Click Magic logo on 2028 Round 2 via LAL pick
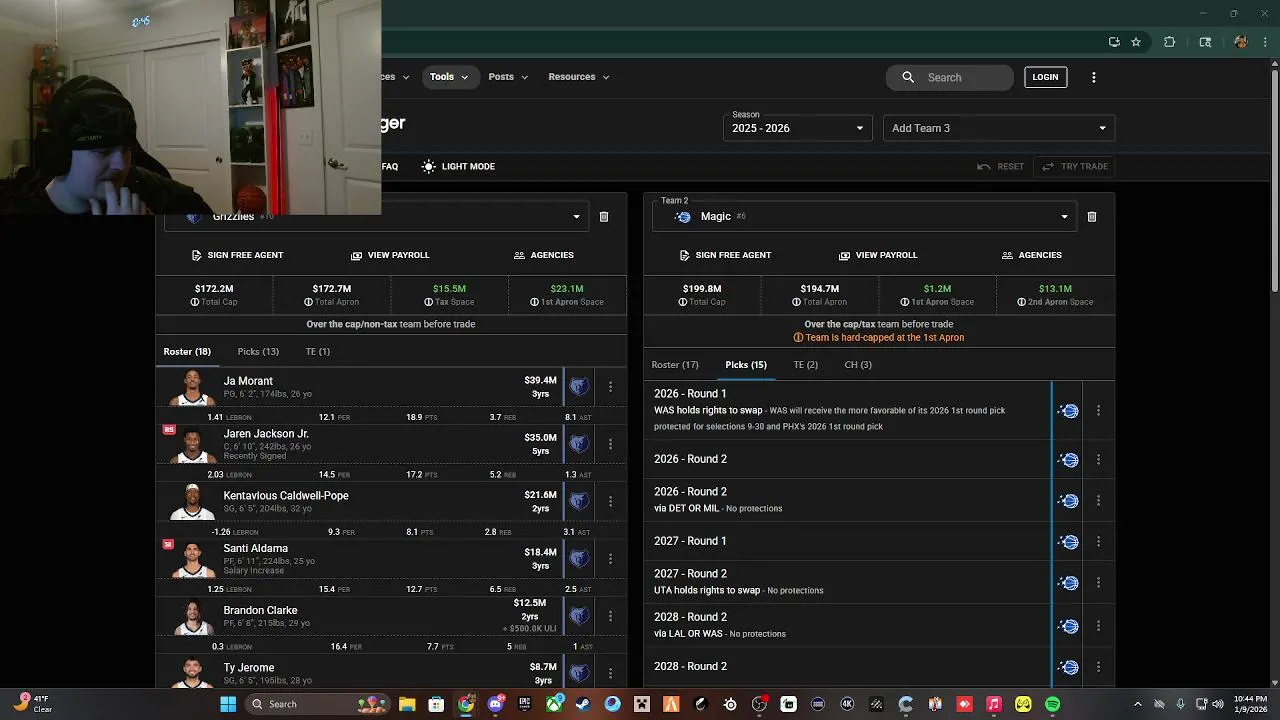This screenshot has width=1280, height=720. tap(1068, 626)
